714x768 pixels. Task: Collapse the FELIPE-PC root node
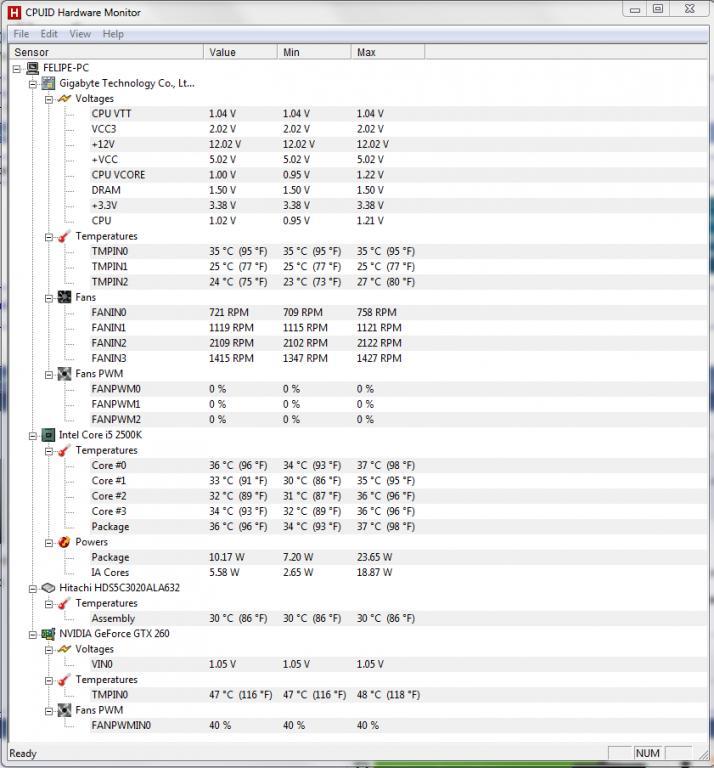point(17,69)
